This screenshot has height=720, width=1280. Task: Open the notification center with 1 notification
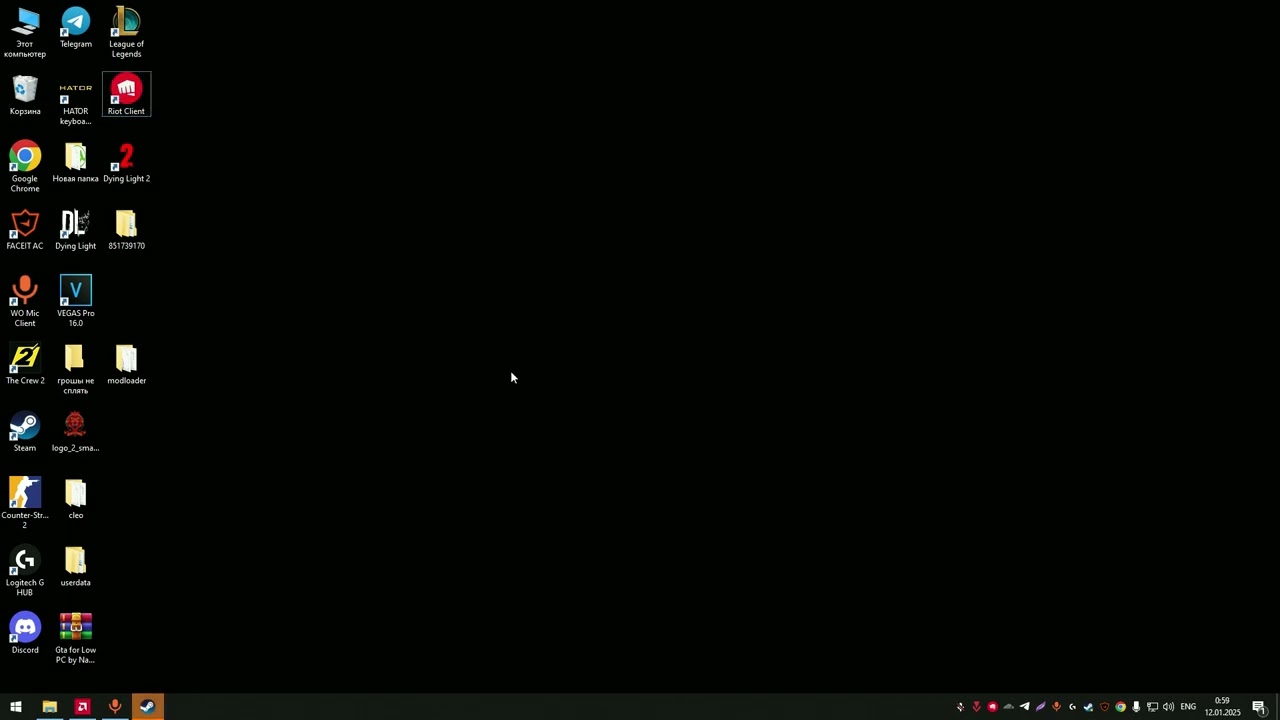click(1259, 707)
